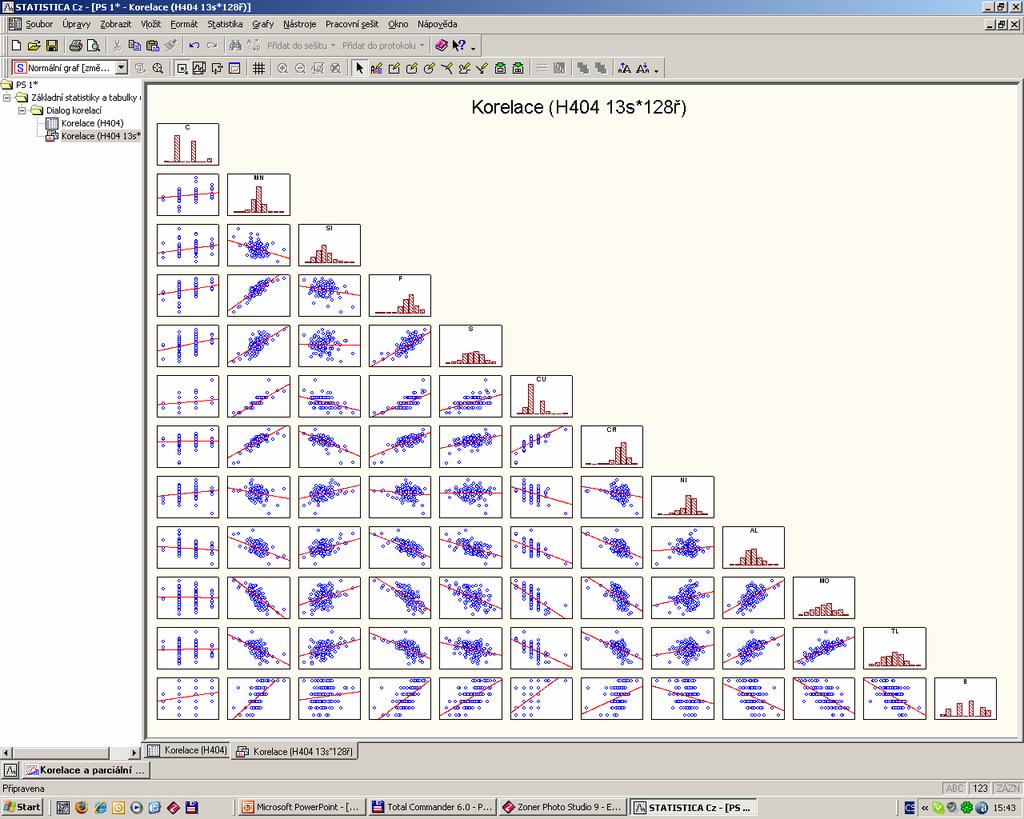Screen dimensions: 1024x819
Task: Save the workbook with the floppy disk icon
Action: (x=52, y=46)
